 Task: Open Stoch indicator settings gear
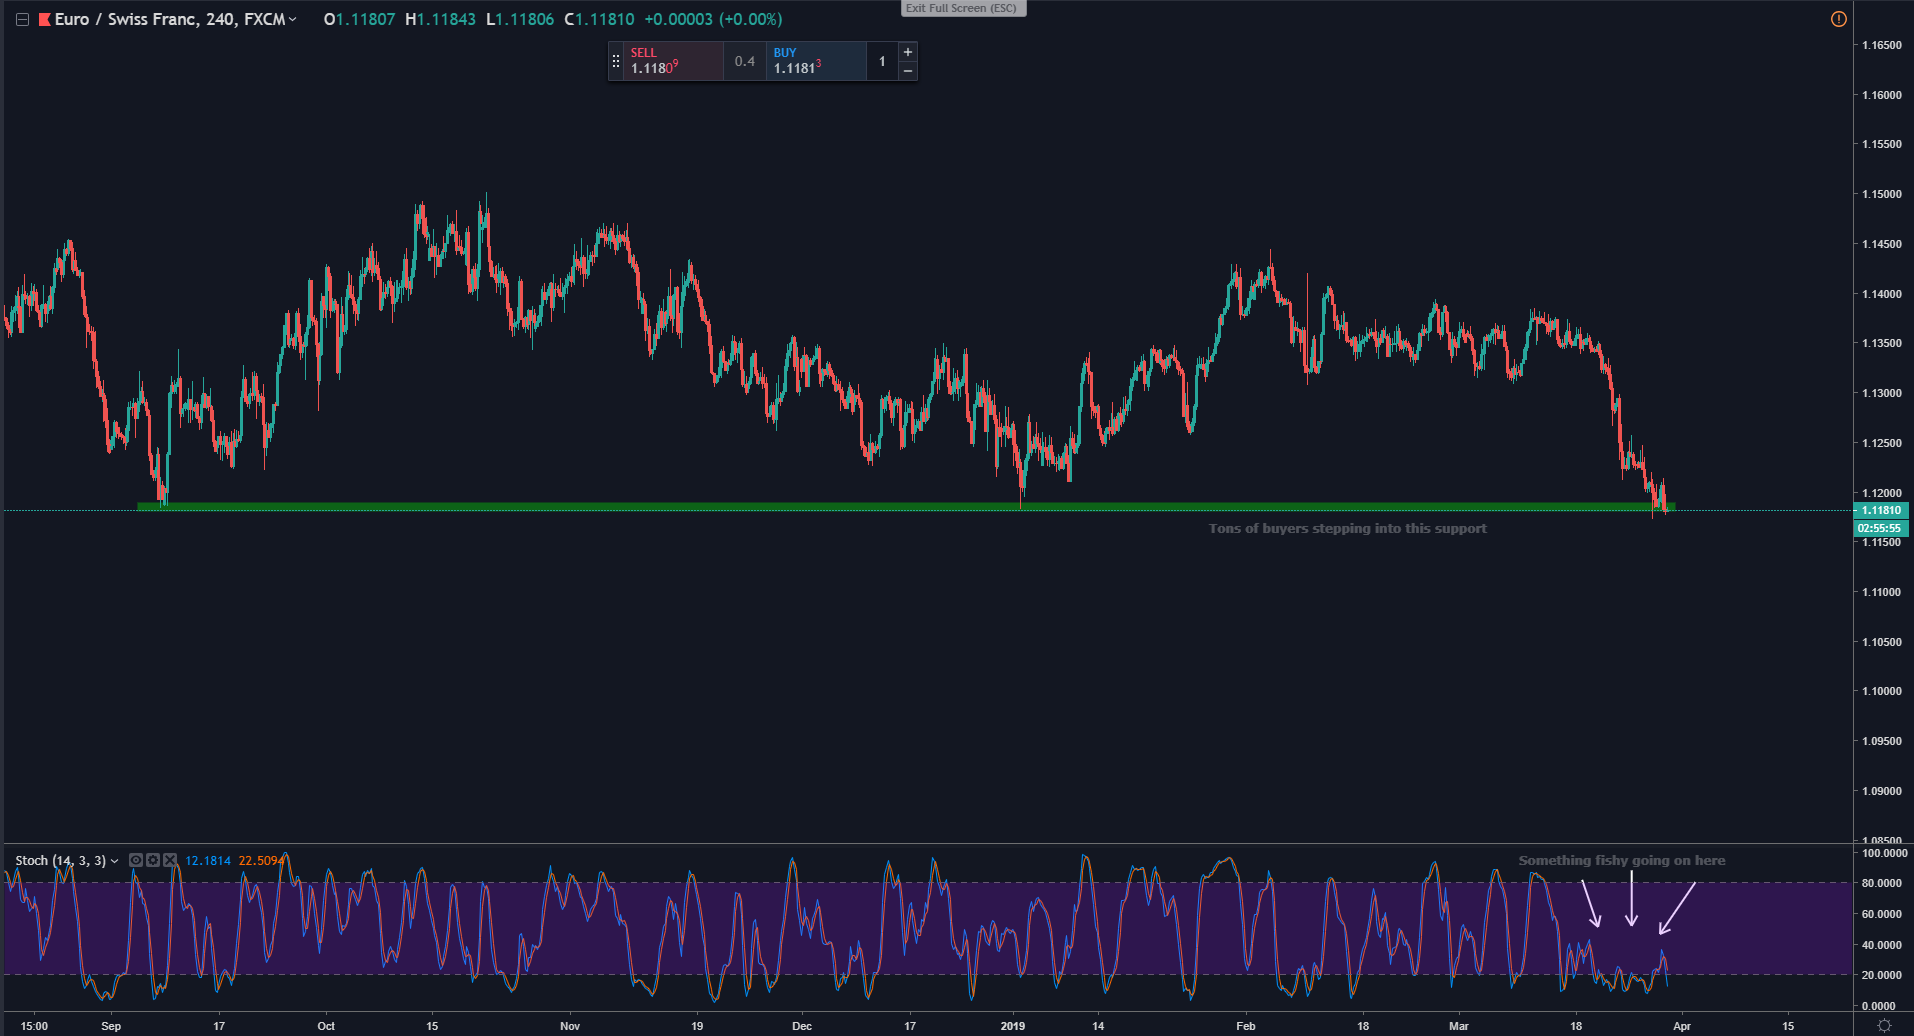click(x=153, y=860)
